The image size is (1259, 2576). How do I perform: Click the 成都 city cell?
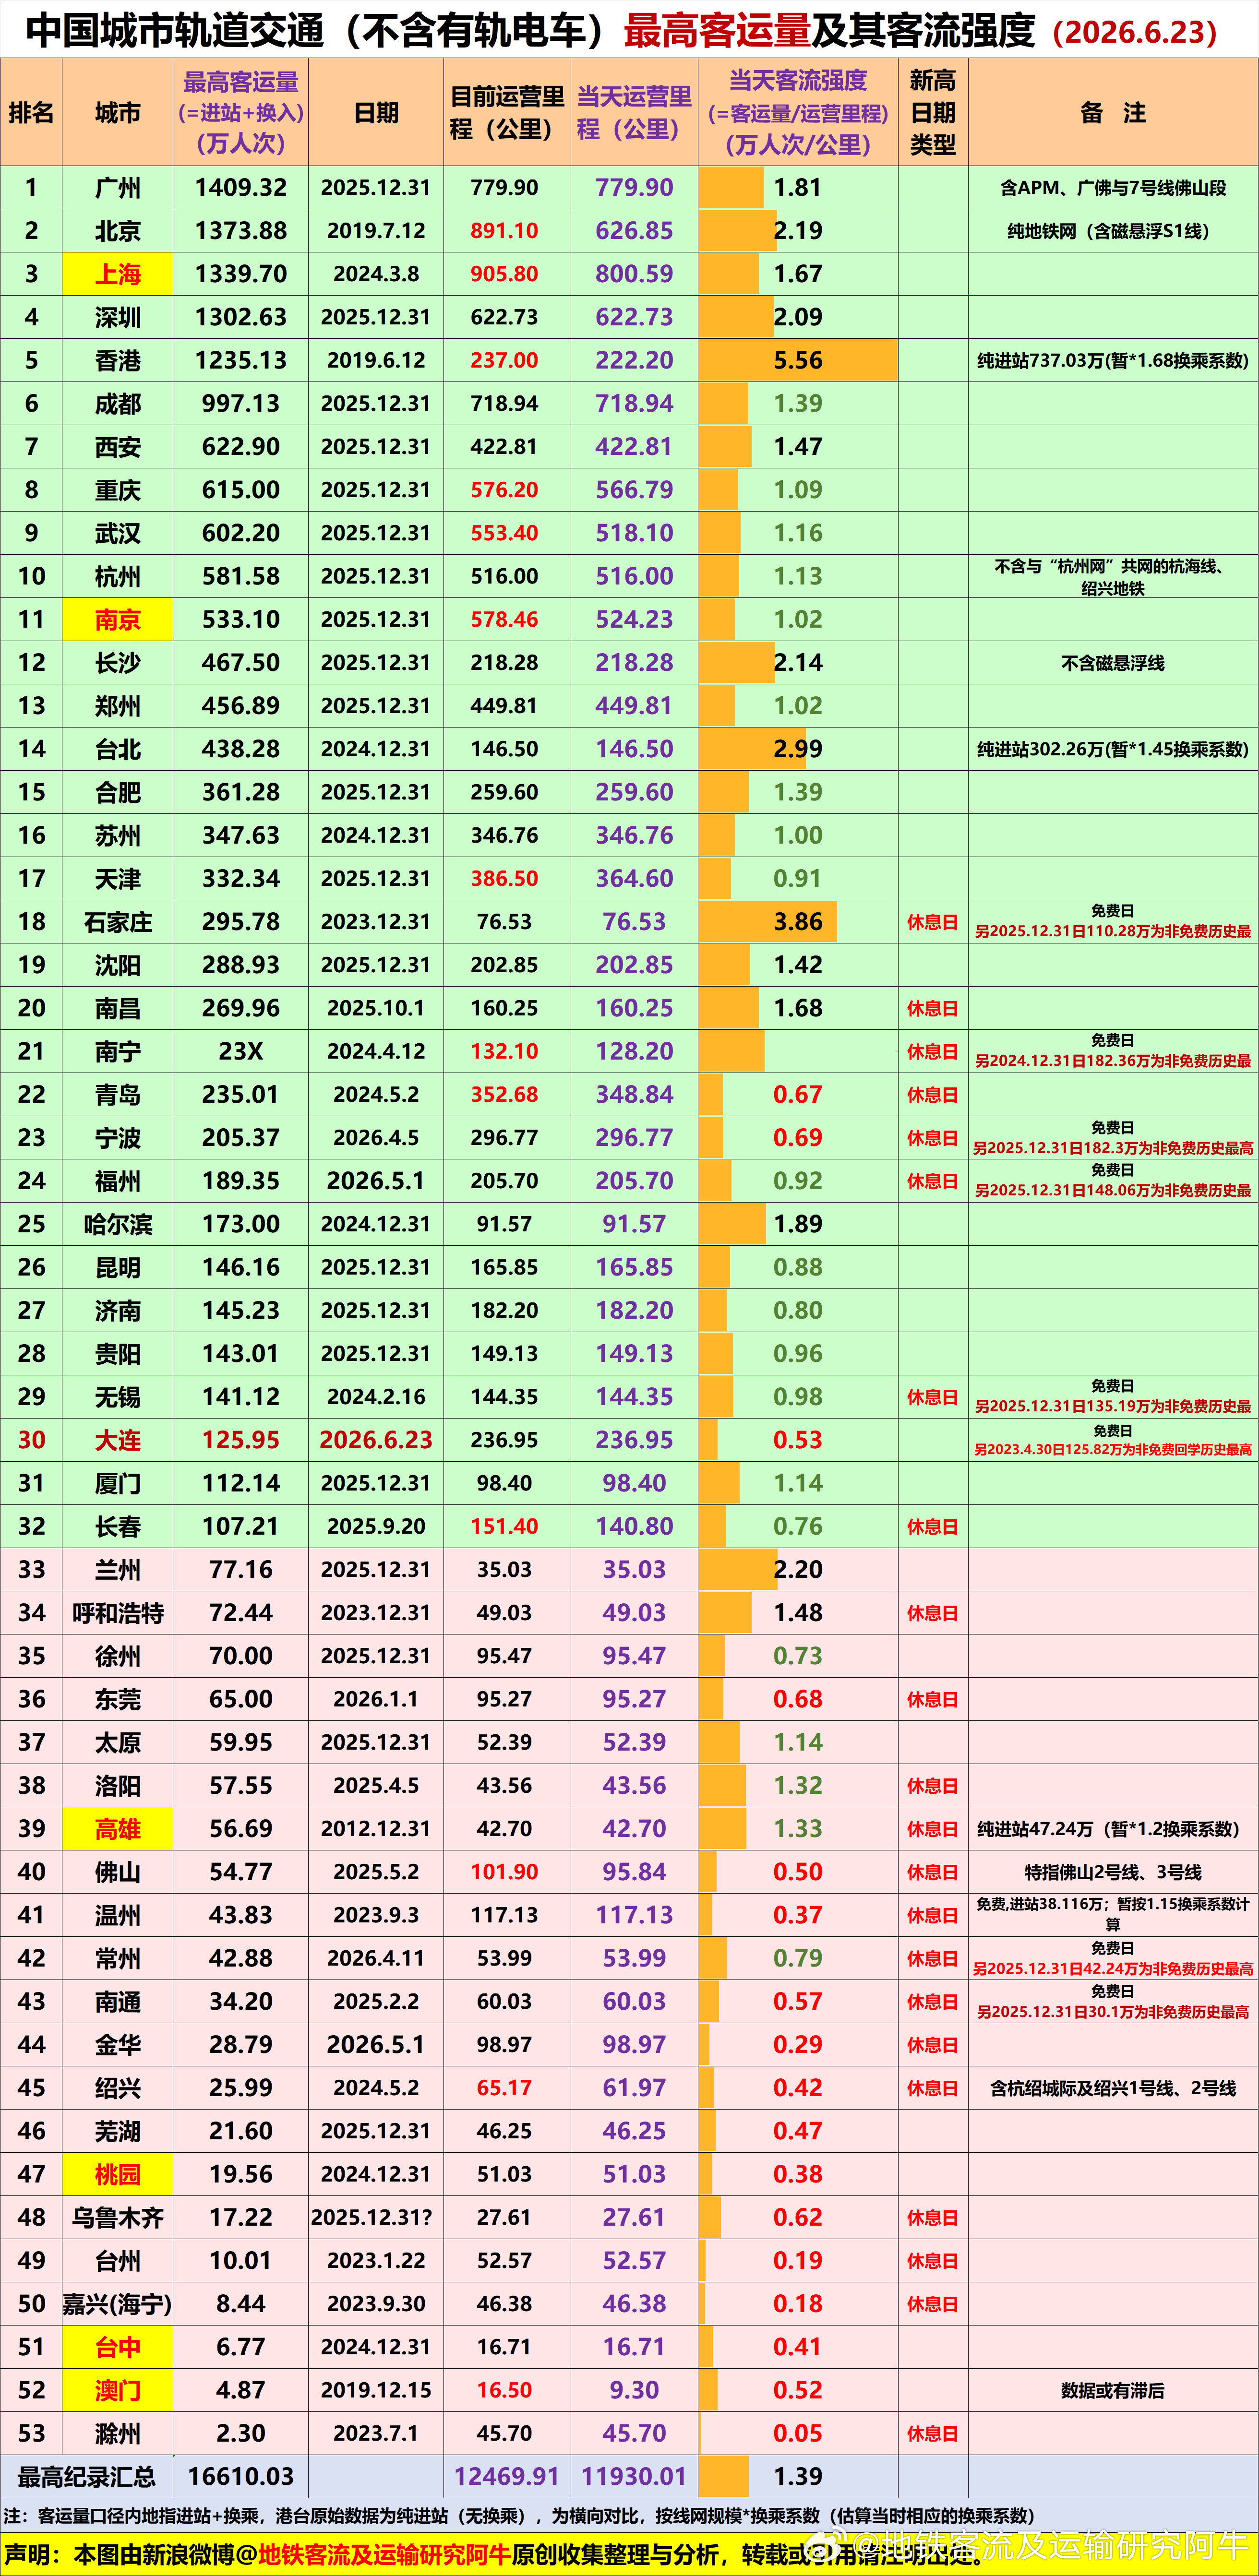118,404
